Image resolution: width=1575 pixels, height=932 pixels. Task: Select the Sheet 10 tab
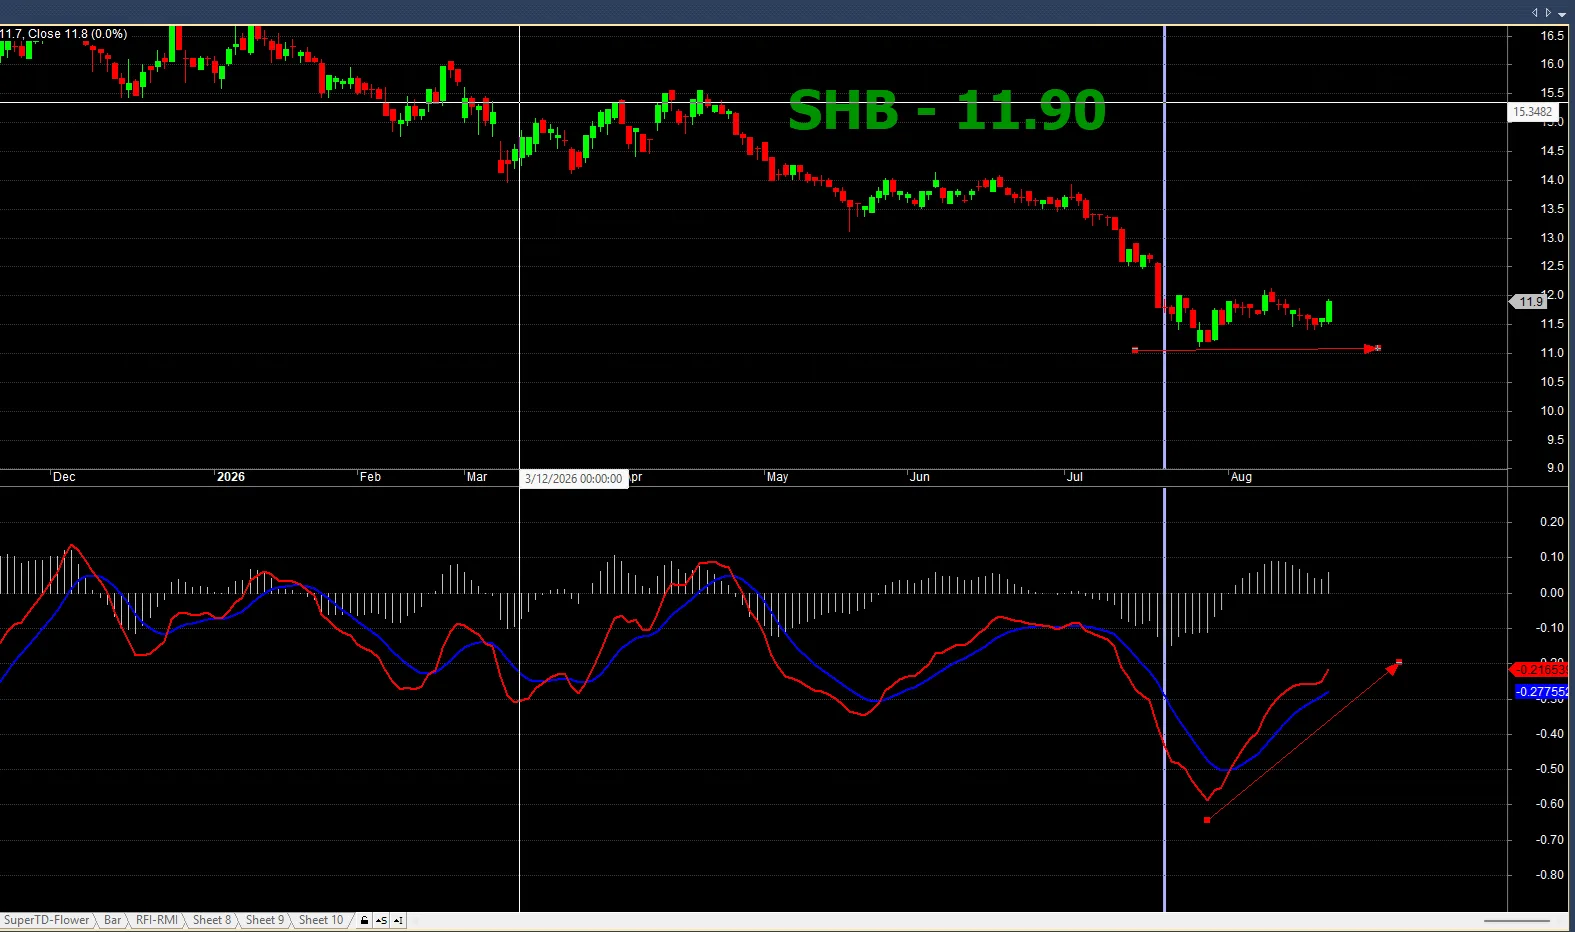click(x=320, y=920)
